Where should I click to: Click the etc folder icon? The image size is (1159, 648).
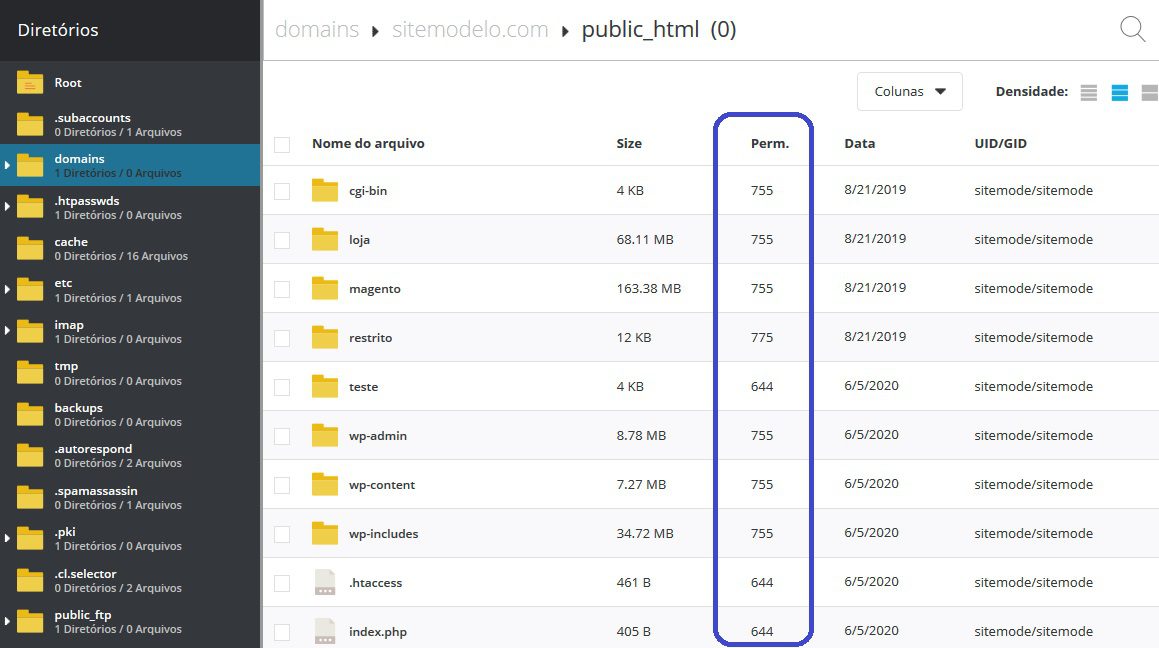pos(30,290)
